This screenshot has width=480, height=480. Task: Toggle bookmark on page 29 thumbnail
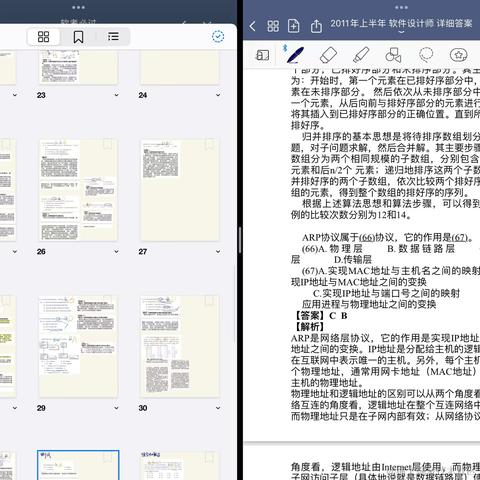107,300
